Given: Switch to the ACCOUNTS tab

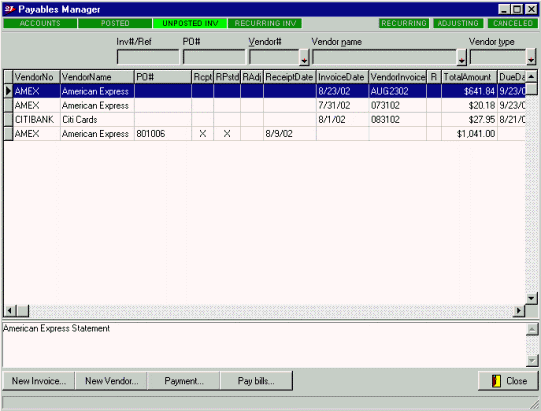Looking at the screenshot, I should point(40,23).
